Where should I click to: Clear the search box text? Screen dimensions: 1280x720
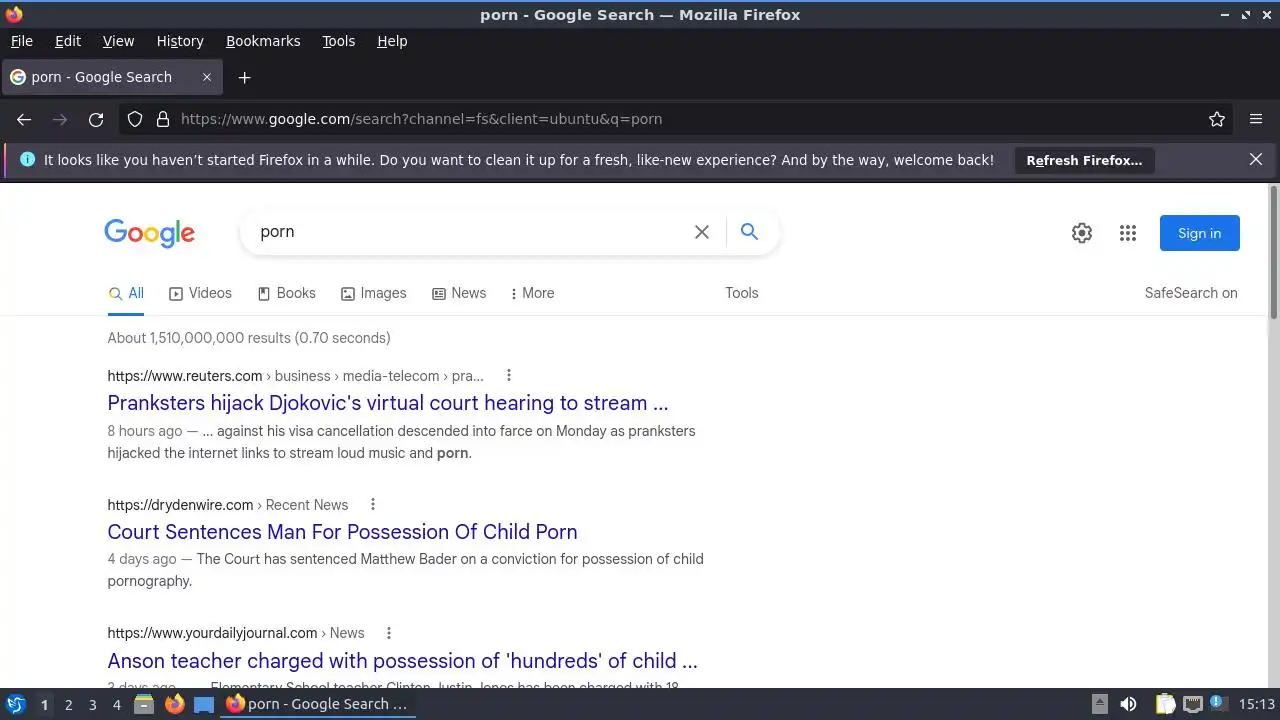[702, 232]
